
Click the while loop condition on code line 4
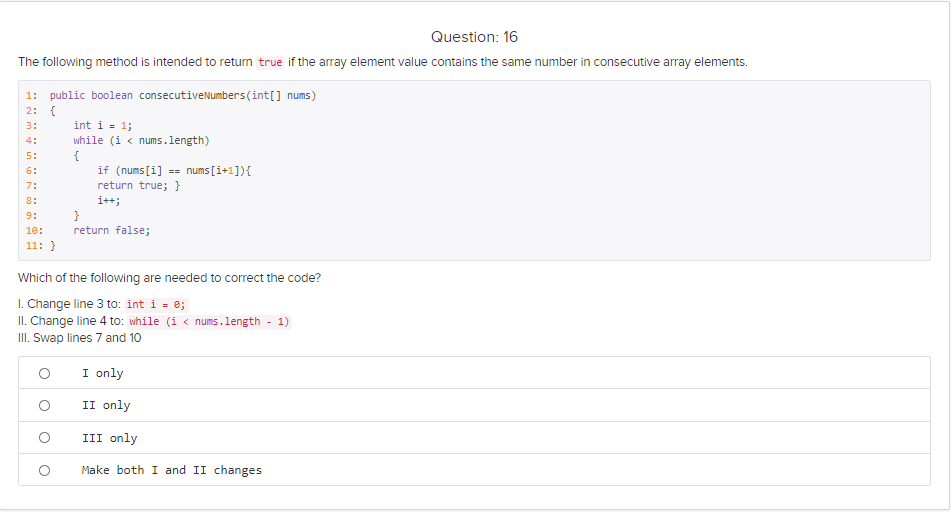pyautogui.click(x=141, y=140)
